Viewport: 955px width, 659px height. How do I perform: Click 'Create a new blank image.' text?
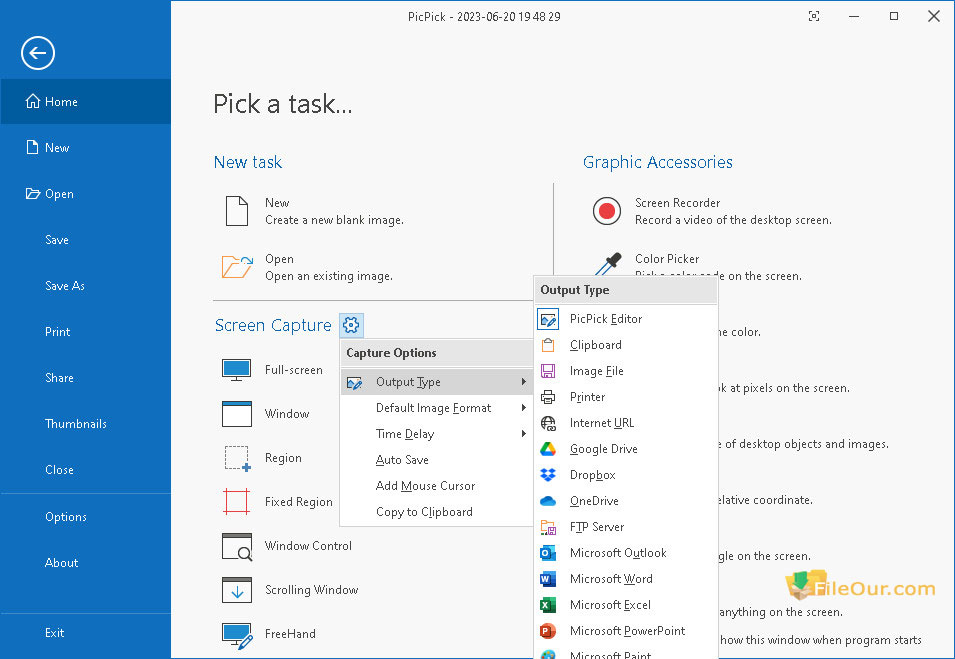click(x=334, y=220)
